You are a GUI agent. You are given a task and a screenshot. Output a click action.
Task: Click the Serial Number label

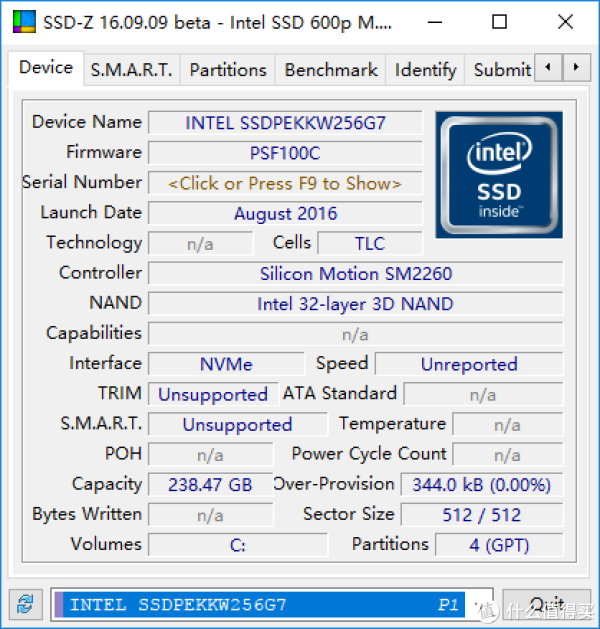(x=82, y=182)
